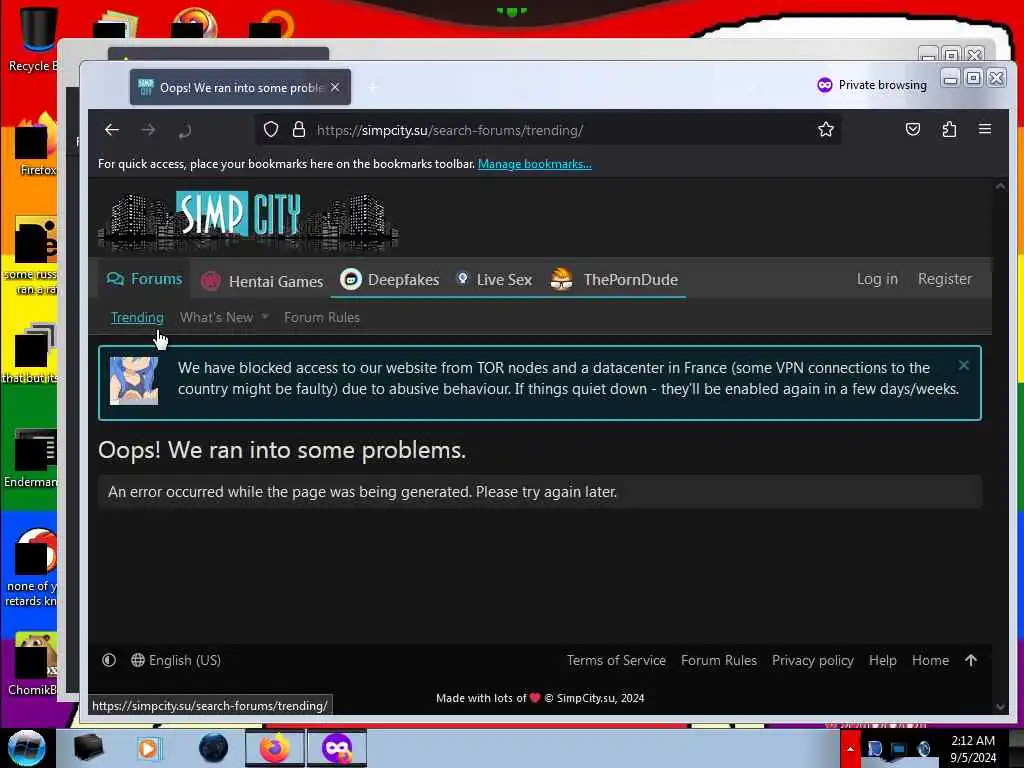Image resolution: width=1024 pixels, height=768 pixels.
Task: Click the SimpCity logo banner
Action: point(248,221)
